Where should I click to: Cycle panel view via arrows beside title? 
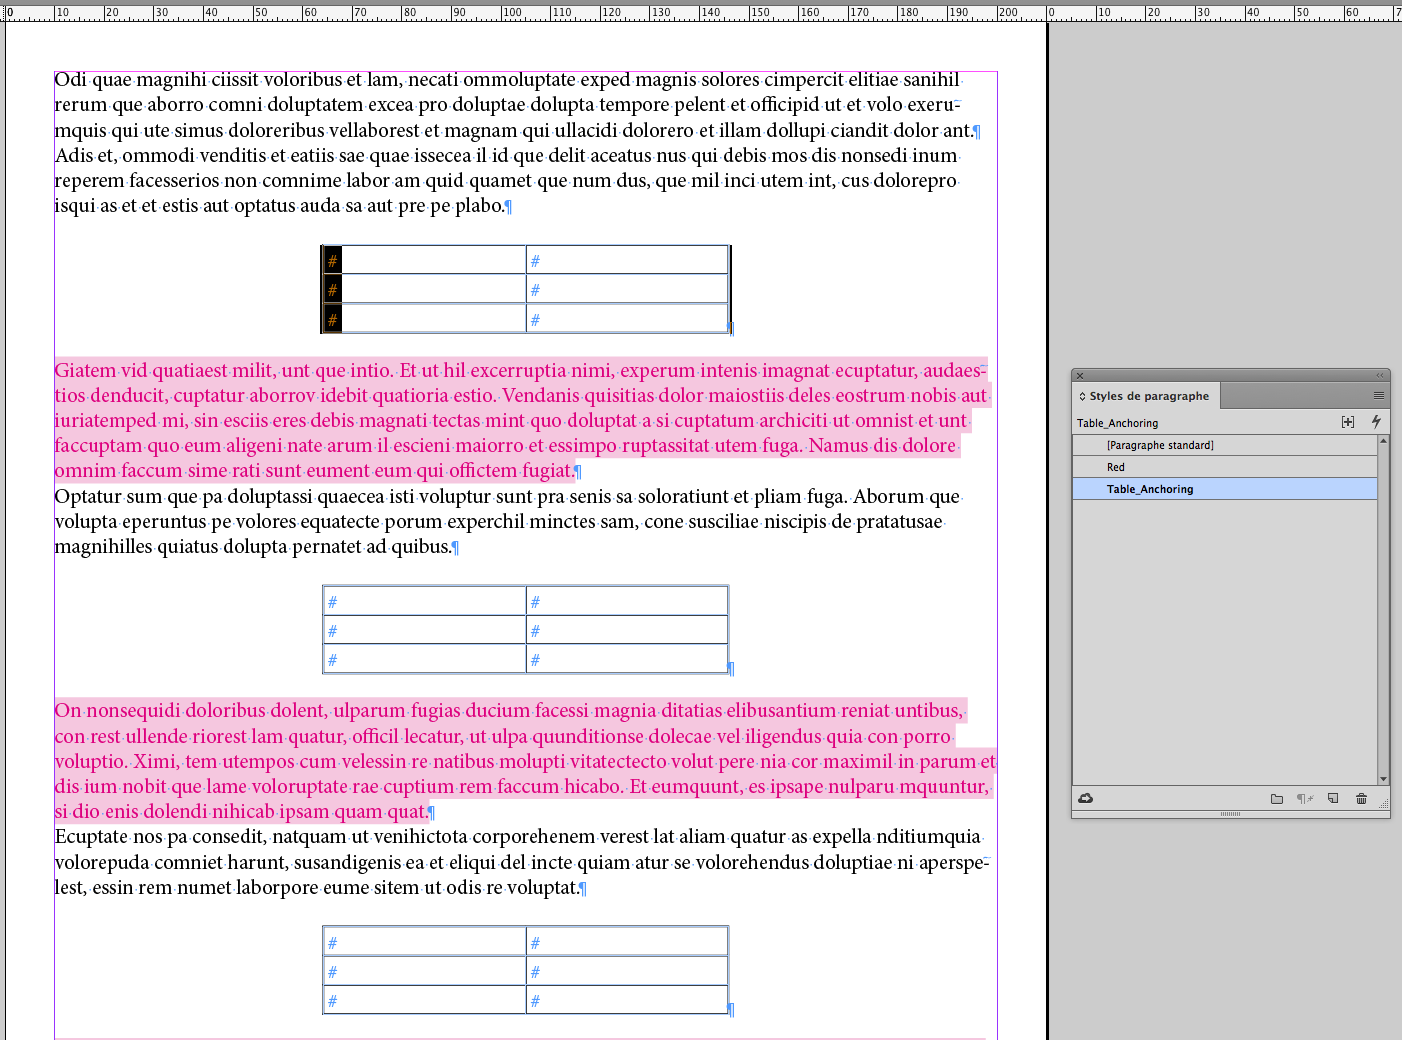(1082, 396)
